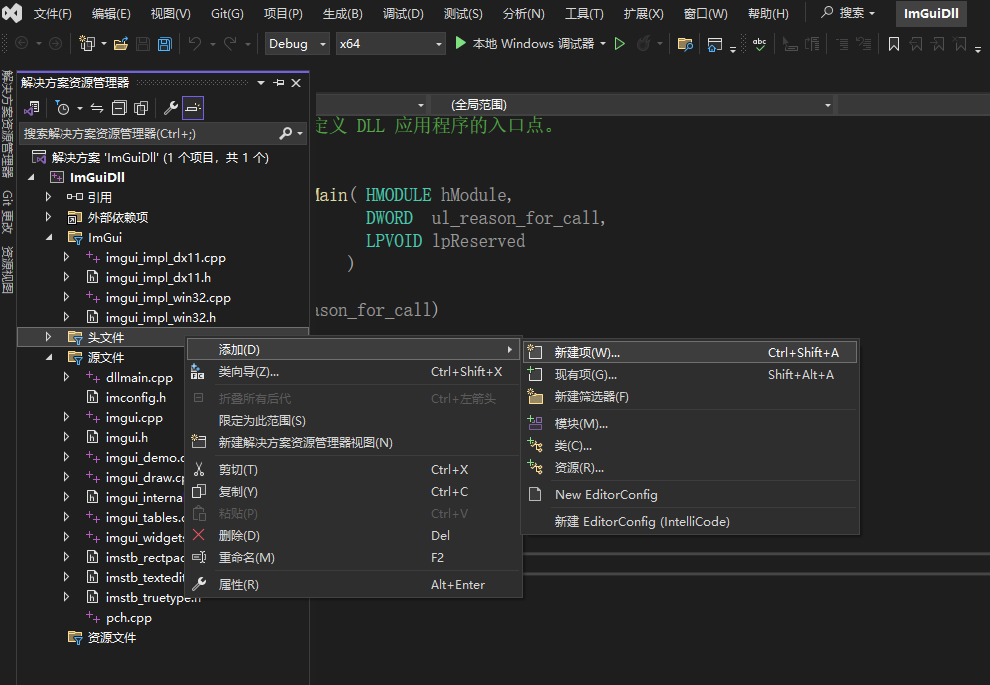Image resolution: width=990 pixels, height=685 pixels.
Task: Click the red Delete X icon
Action: point(199,535)
